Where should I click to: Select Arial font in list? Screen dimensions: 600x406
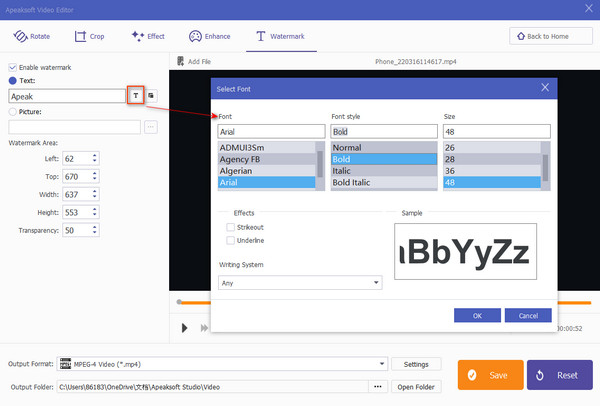click(267, 183)
